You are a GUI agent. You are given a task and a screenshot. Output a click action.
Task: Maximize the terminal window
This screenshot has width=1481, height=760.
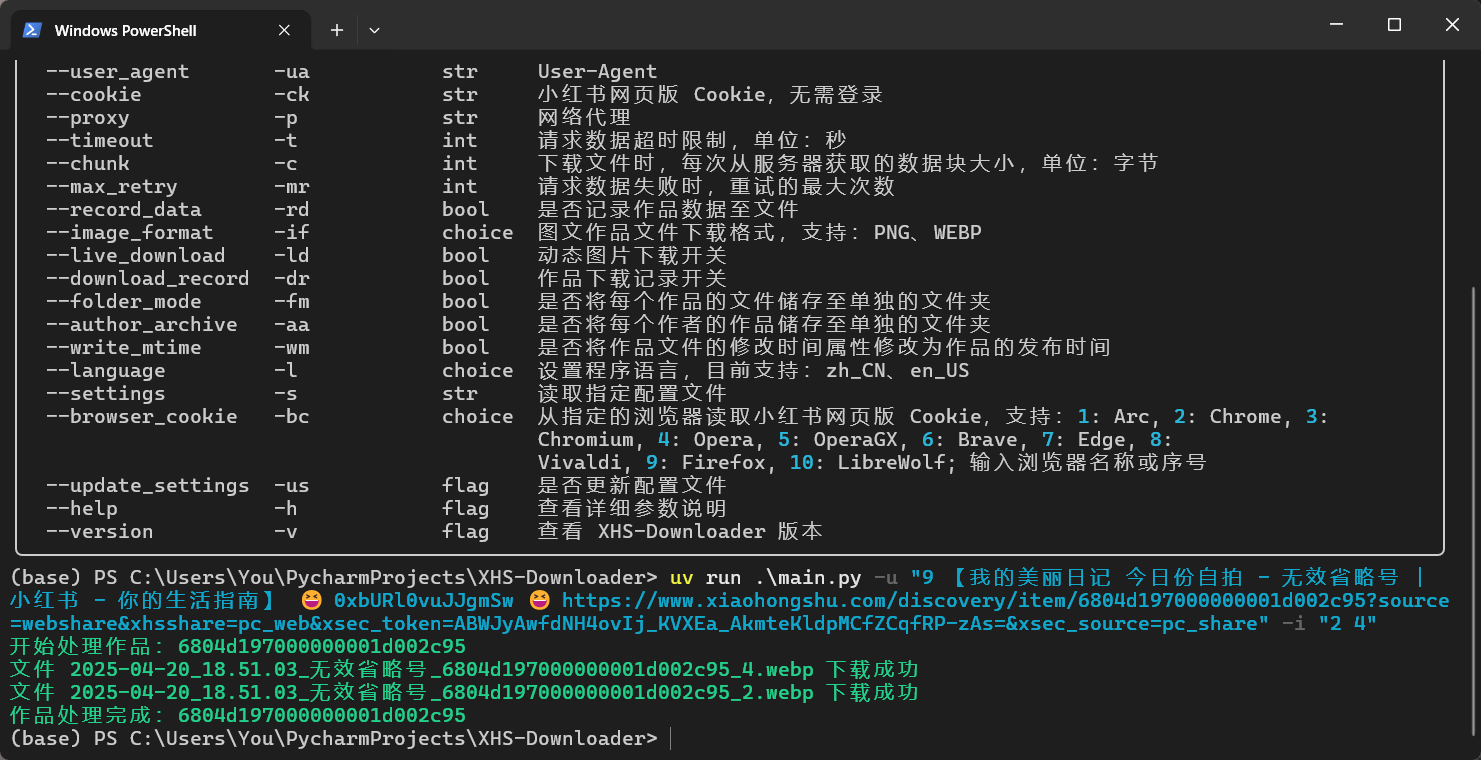click(x=1394, y=25)
